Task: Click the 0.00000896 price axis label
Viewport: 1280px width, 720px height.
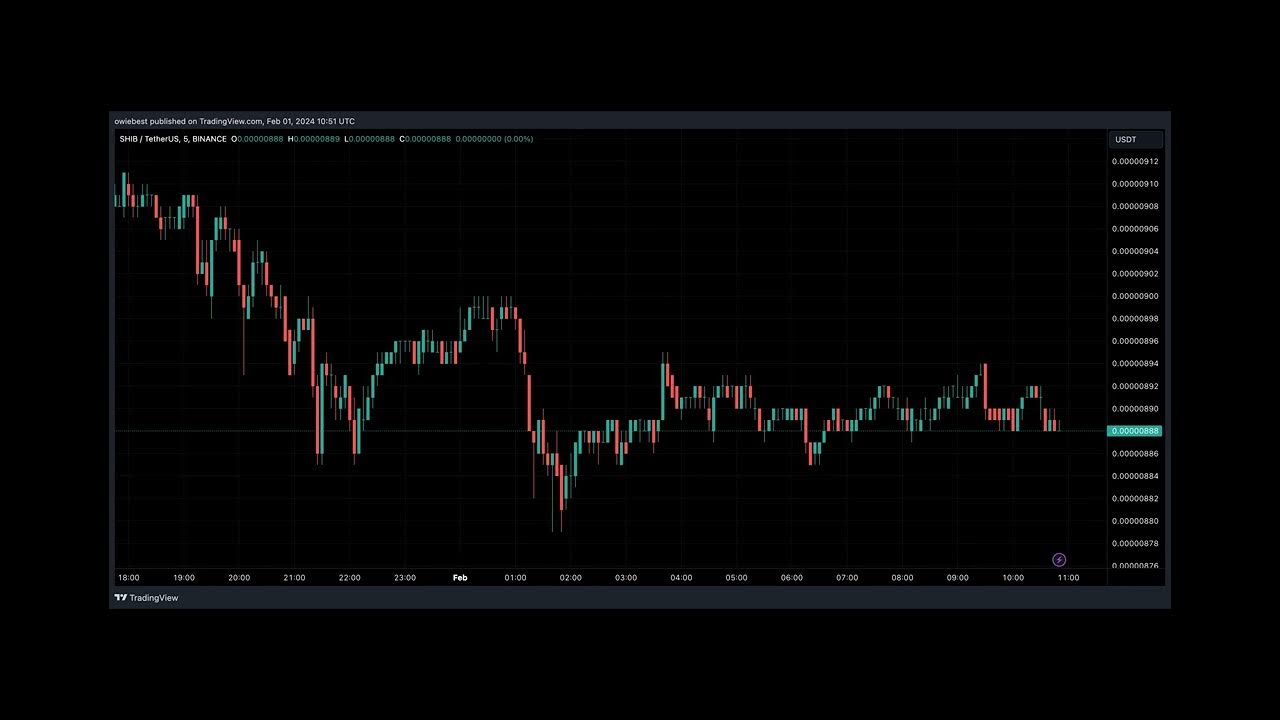Action: (1135, 341)
